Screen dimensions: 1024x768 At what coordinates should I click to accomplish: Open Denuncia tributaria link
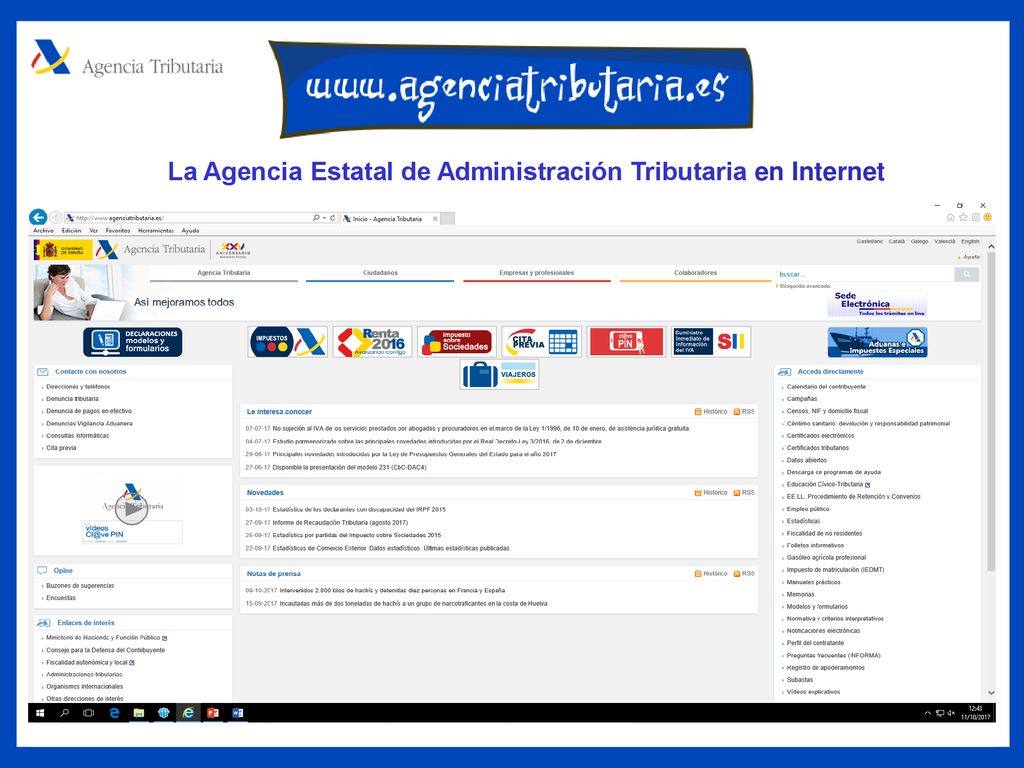pos(72,399)
